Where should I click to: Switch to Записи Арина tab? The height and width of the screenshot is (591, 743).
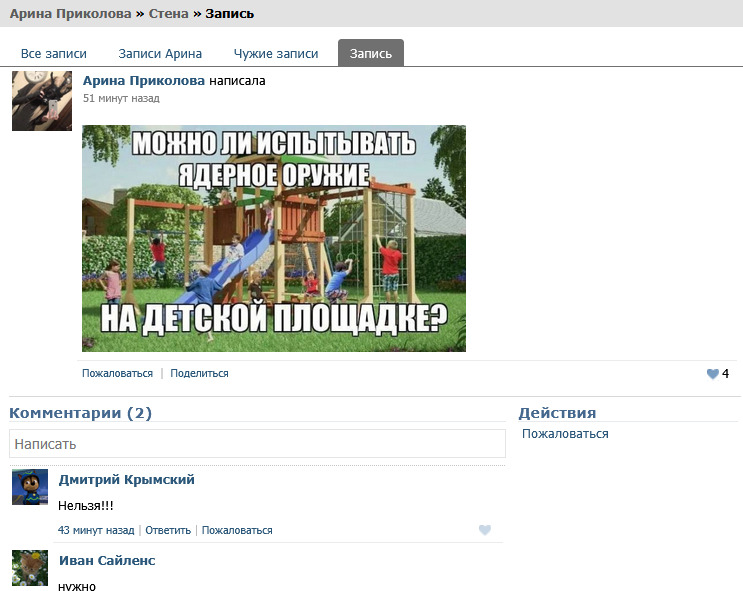160,54
